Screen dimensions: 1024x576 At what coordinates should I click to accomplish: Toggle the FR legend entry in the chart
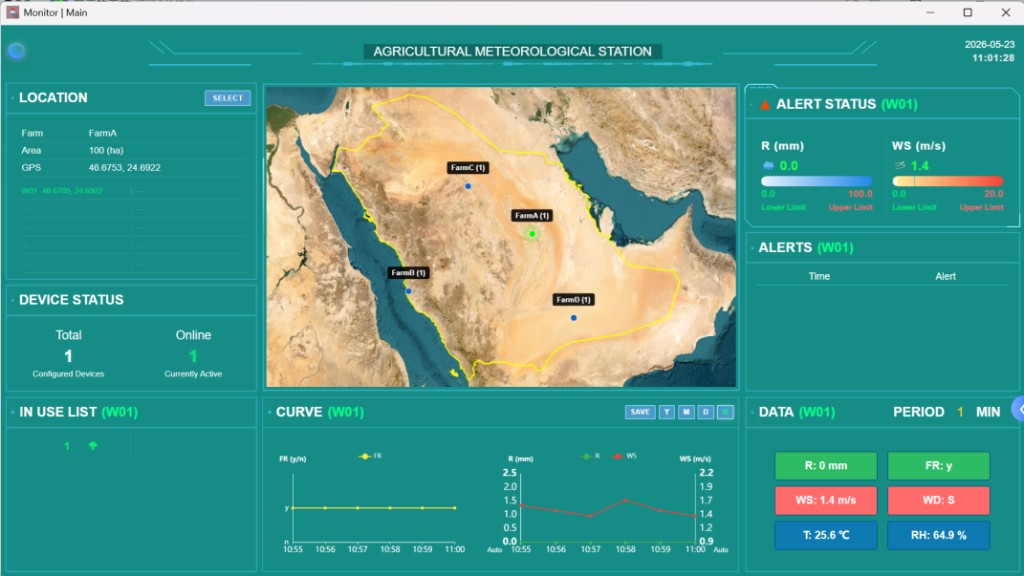pos(370,456)
